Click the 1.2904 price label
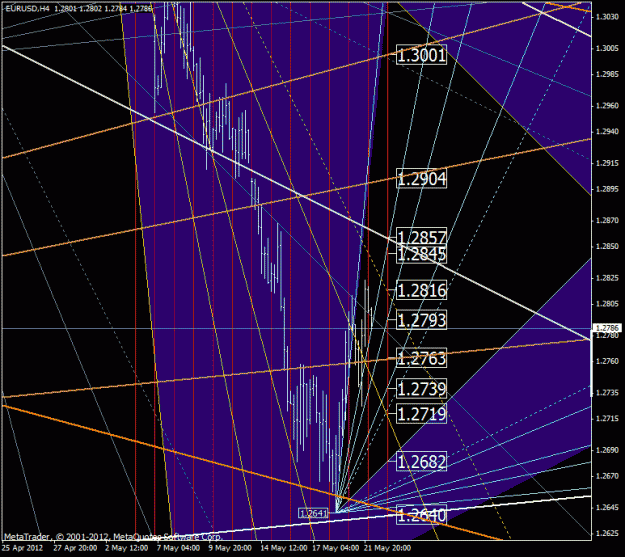Screen dimensions: 625x557 [x=421, y=178]
